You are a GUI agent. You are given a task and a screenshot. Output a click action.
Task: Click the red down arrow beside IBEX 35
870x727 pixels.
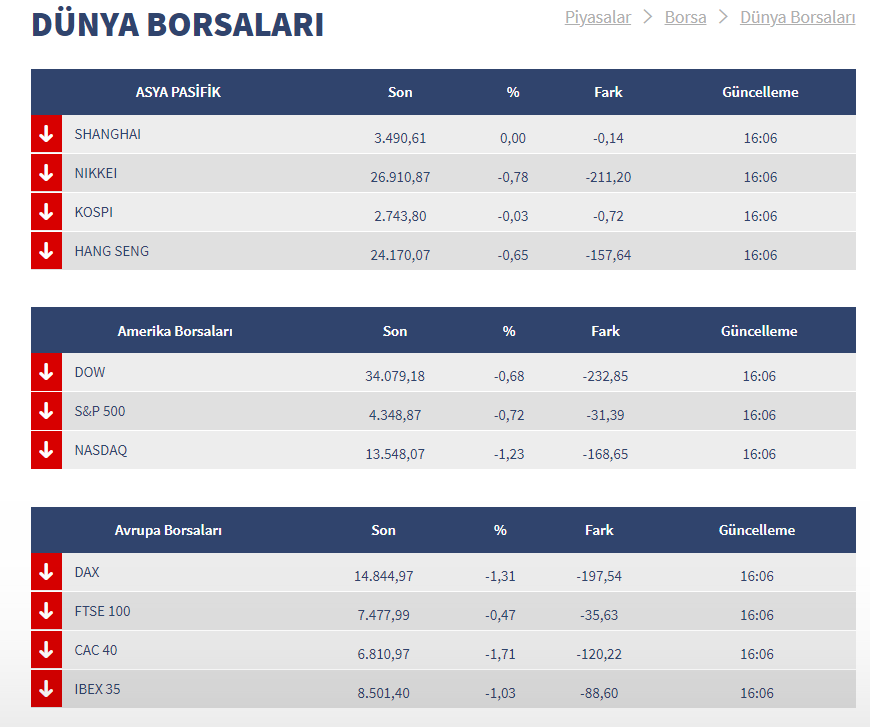tap(47, 689)
